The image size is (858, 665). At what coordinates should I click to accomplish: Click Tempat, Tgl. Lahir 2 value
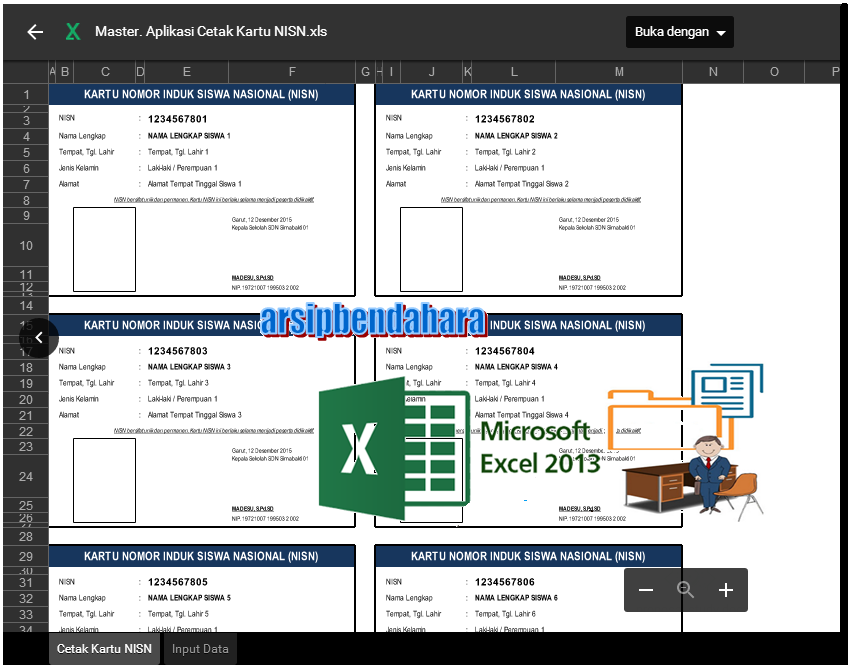point(505,152)
